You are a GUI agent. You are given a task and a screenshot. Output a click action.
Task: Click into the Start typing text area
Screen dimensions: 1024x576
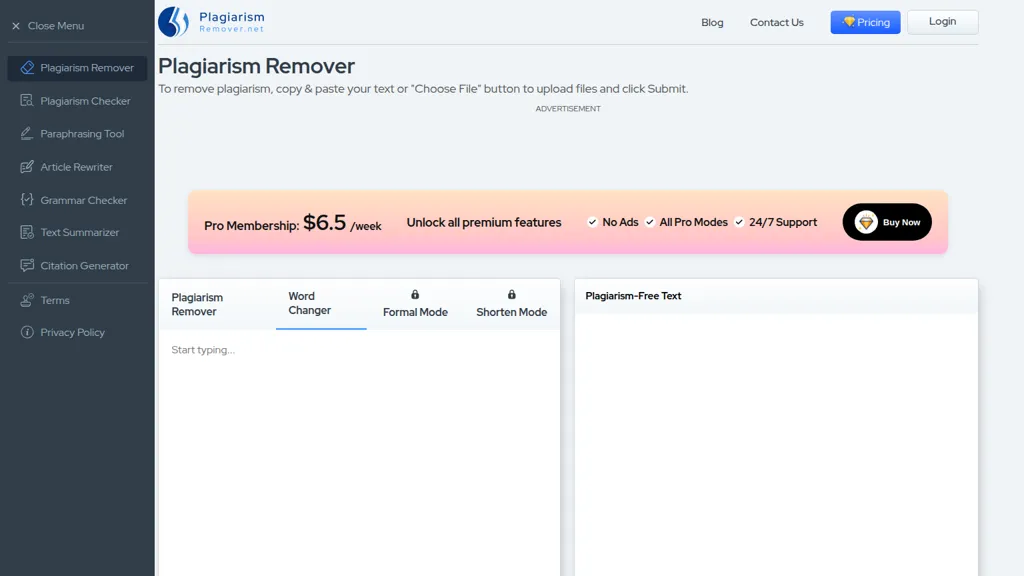point(359,453)
